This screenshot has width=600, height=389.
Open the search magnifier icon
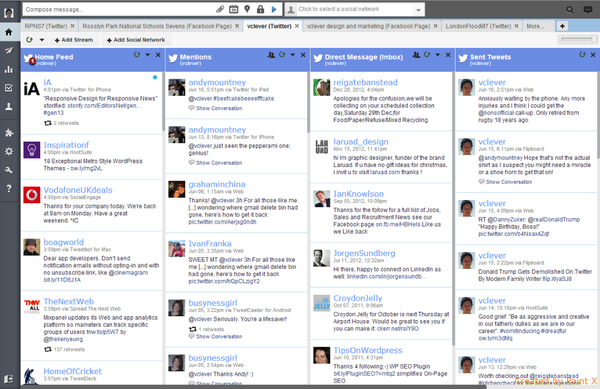click(x=570, y=10)
